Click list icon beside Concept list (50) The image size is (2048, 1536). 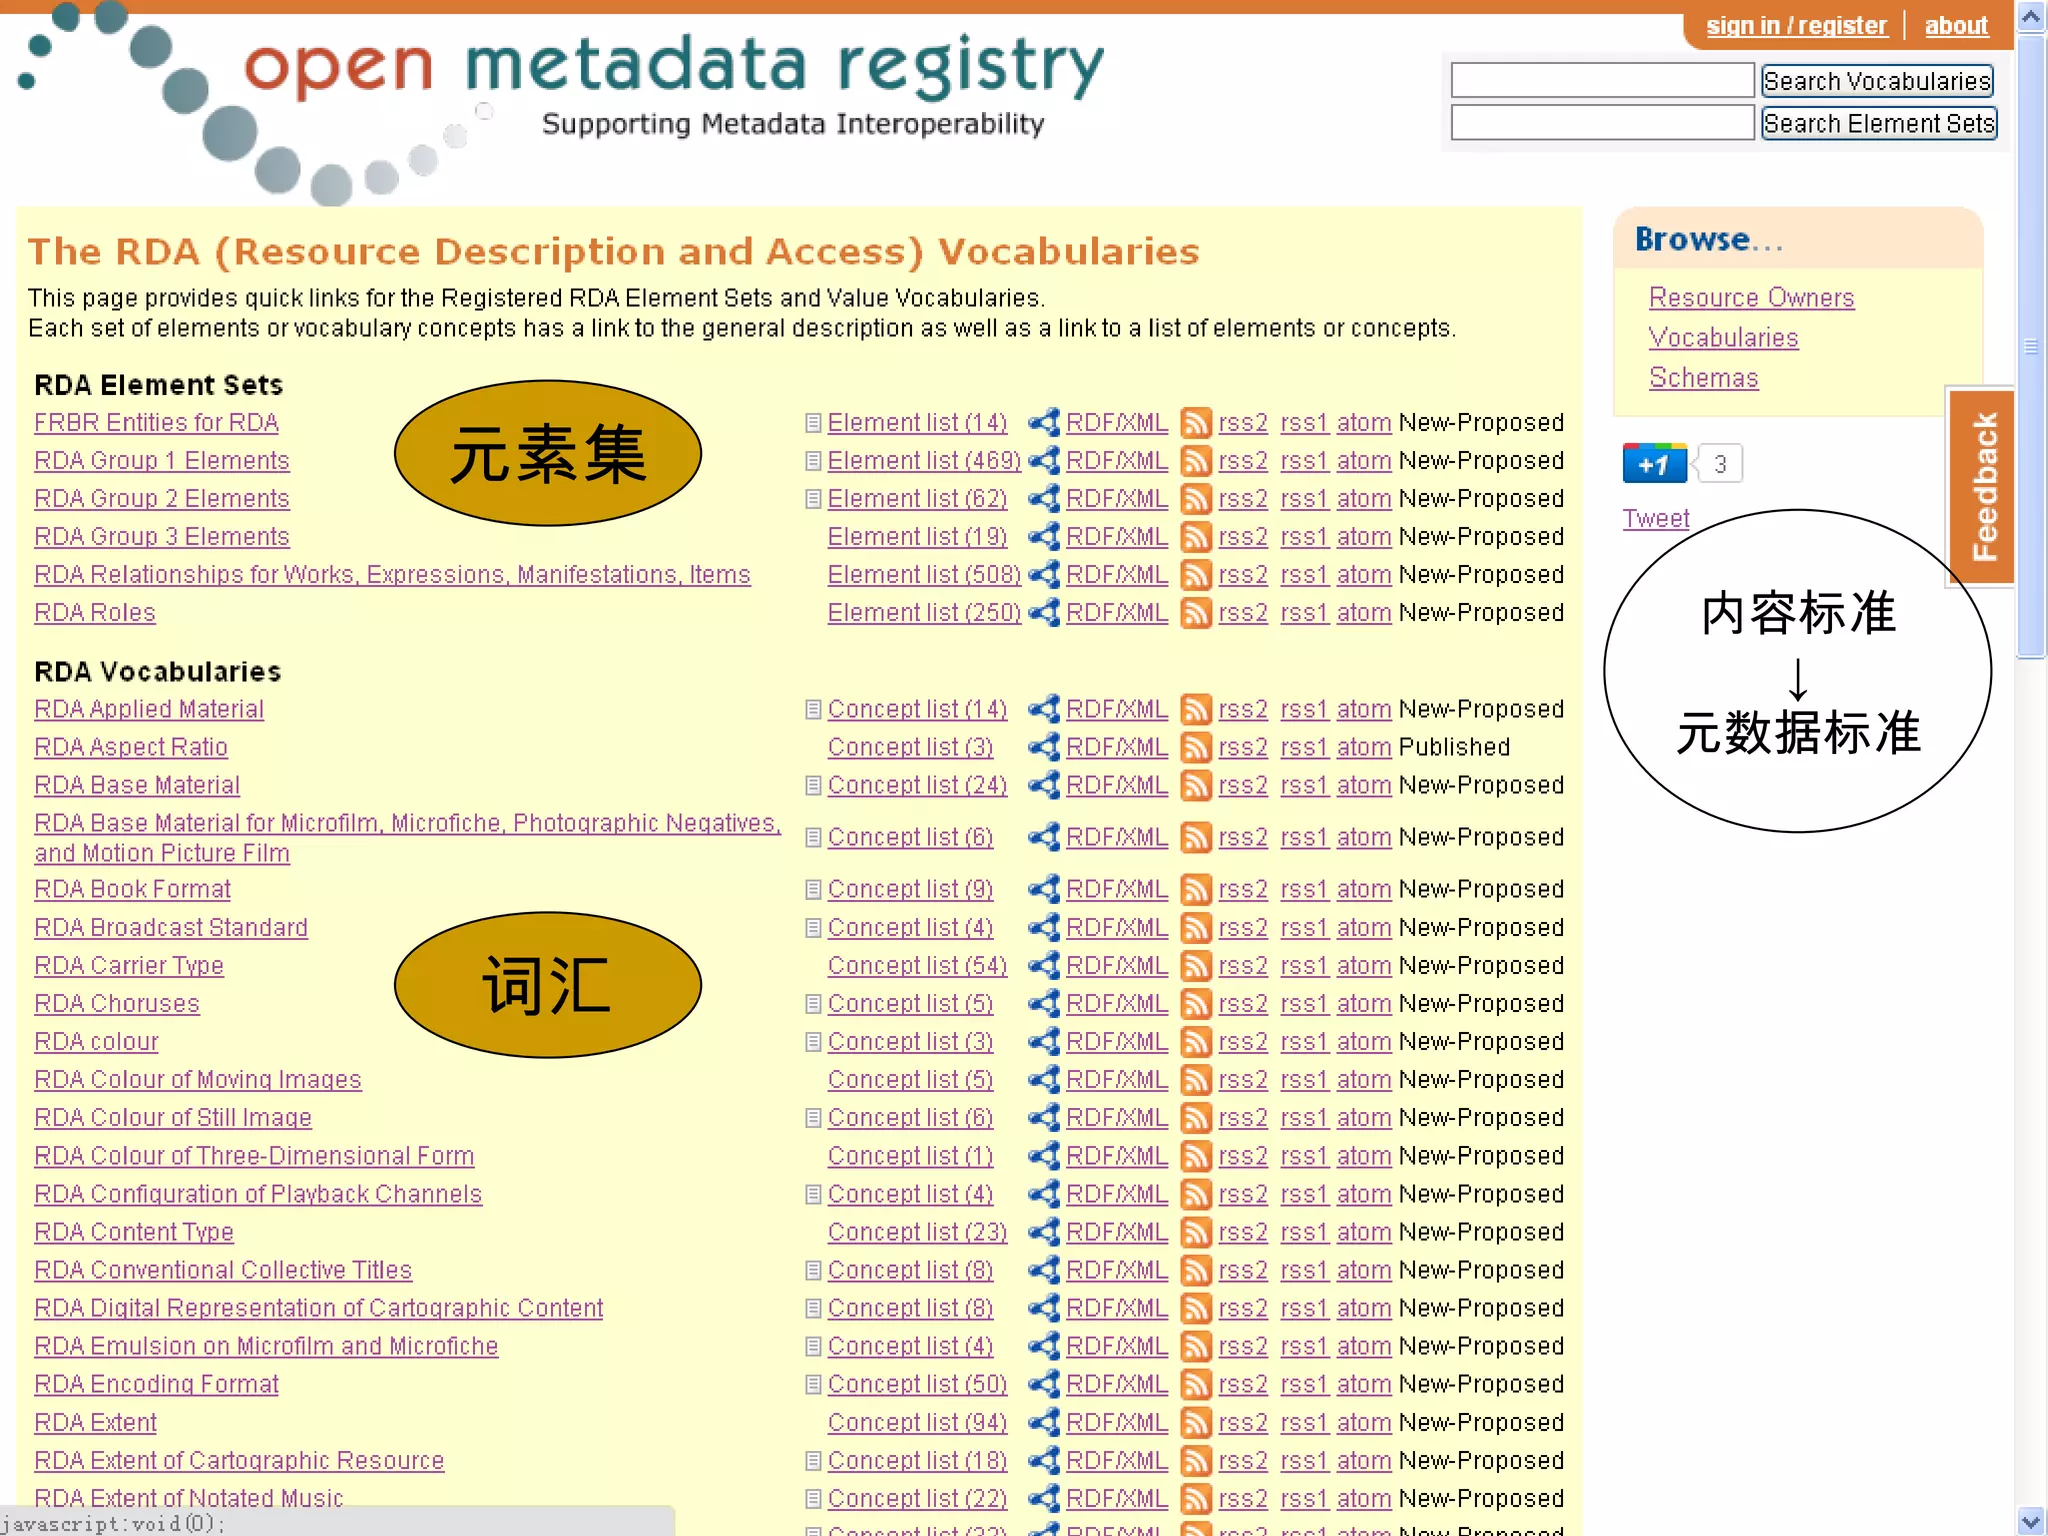point(813,1385)
